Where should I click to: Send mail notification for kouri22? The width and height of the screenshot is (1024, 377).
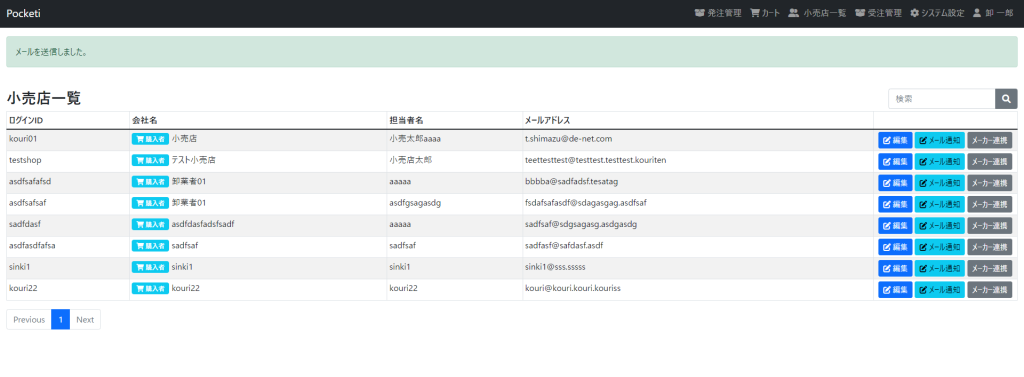pyautogui.click(x=940, y=289)
